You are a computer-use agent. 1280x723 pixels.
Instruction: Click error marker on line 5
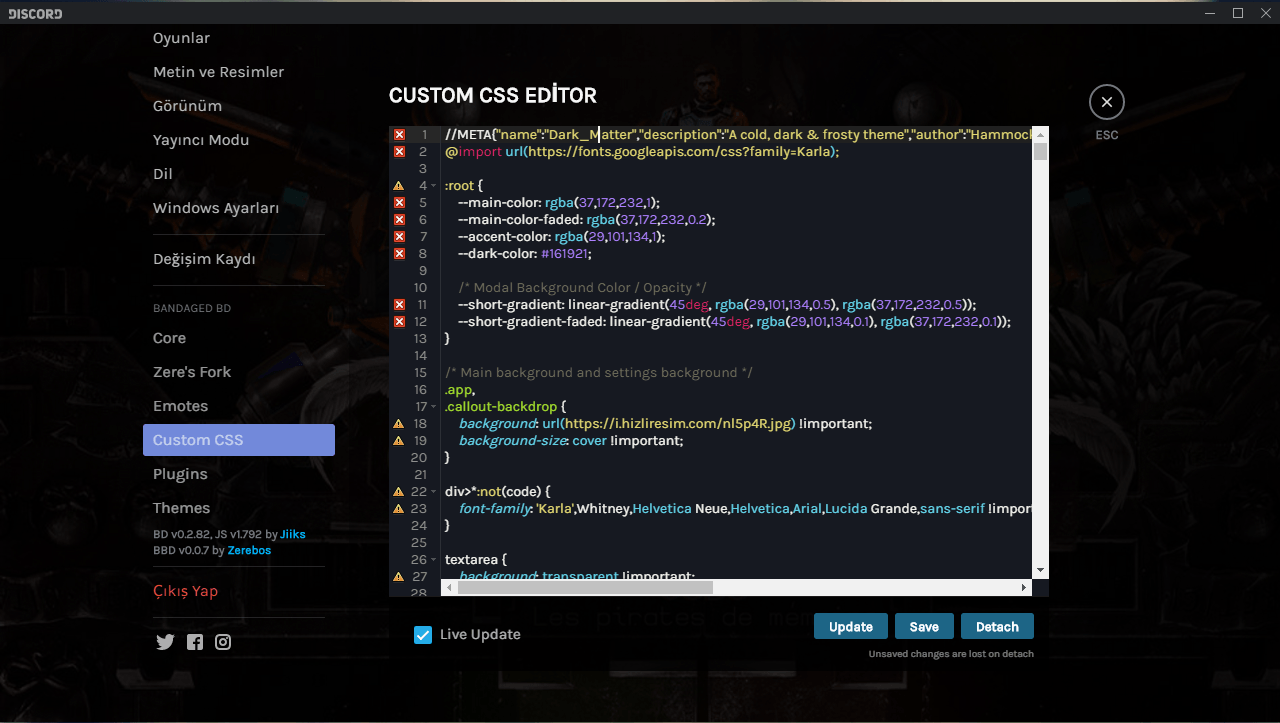399,202
